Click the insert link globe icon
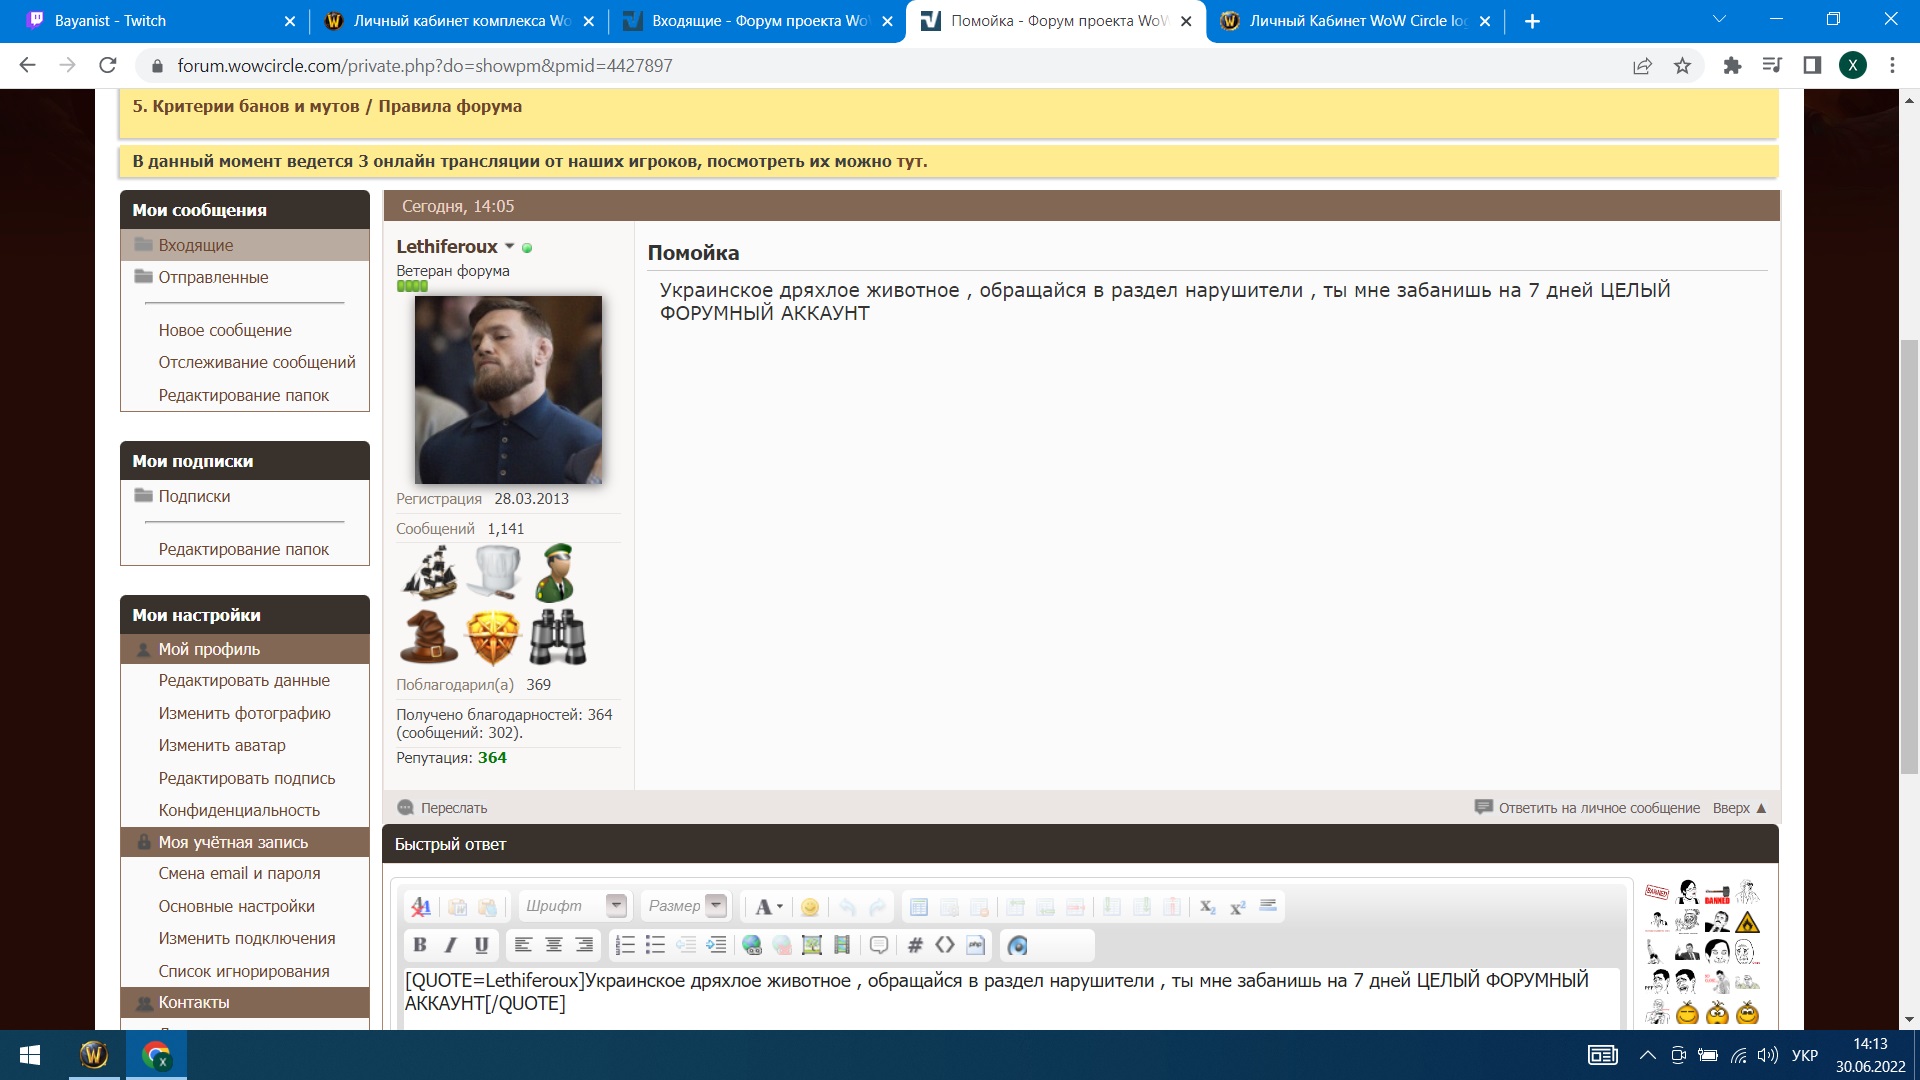1920x1080 pixels. point(752,945)
